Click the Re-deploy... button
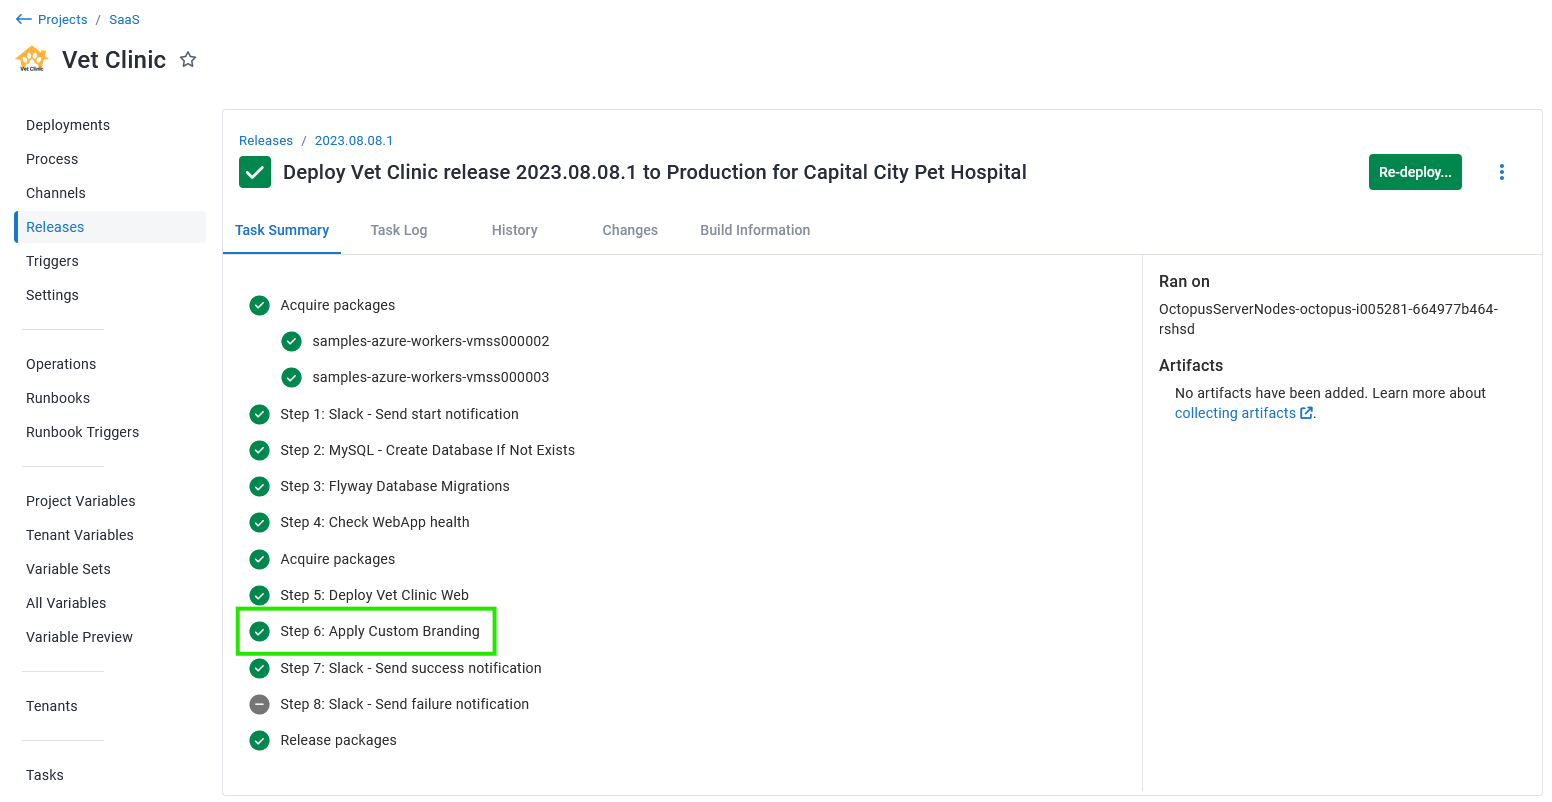Screen dimensions: 1552x802 coord(1415,172)
